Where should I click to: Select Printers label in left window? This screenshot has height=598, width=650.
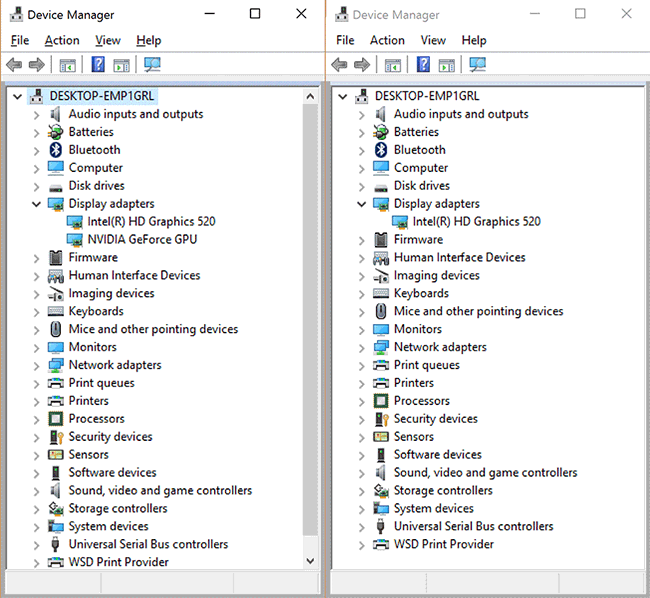(89, 401)
